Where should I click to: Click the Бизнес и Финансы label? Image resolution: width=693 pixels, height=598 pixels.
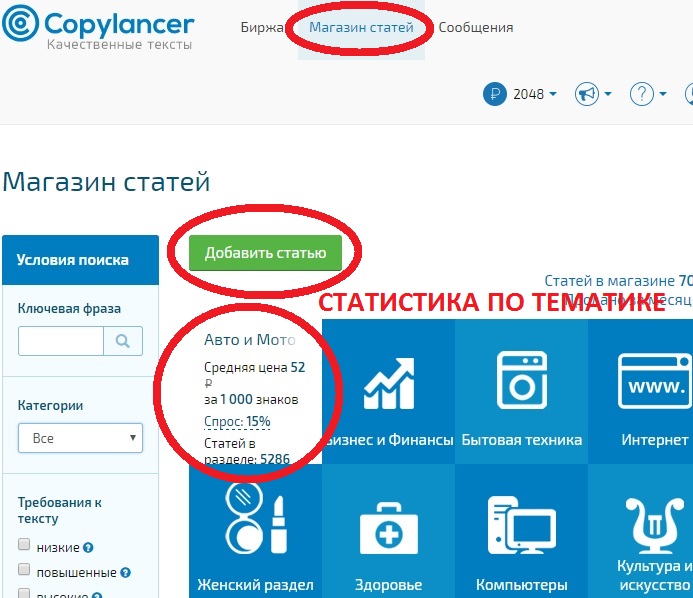click(x=388, y=440)
